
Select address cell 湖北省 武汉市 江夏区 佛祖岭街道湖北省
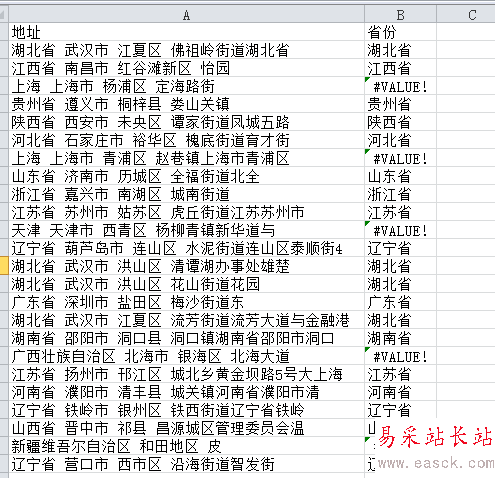pos(186,50)
